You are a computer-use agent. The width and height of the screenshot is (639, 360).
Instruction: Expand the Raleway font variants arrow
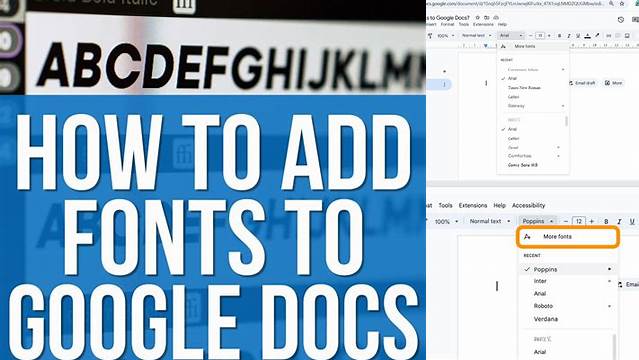click(563, 106)
